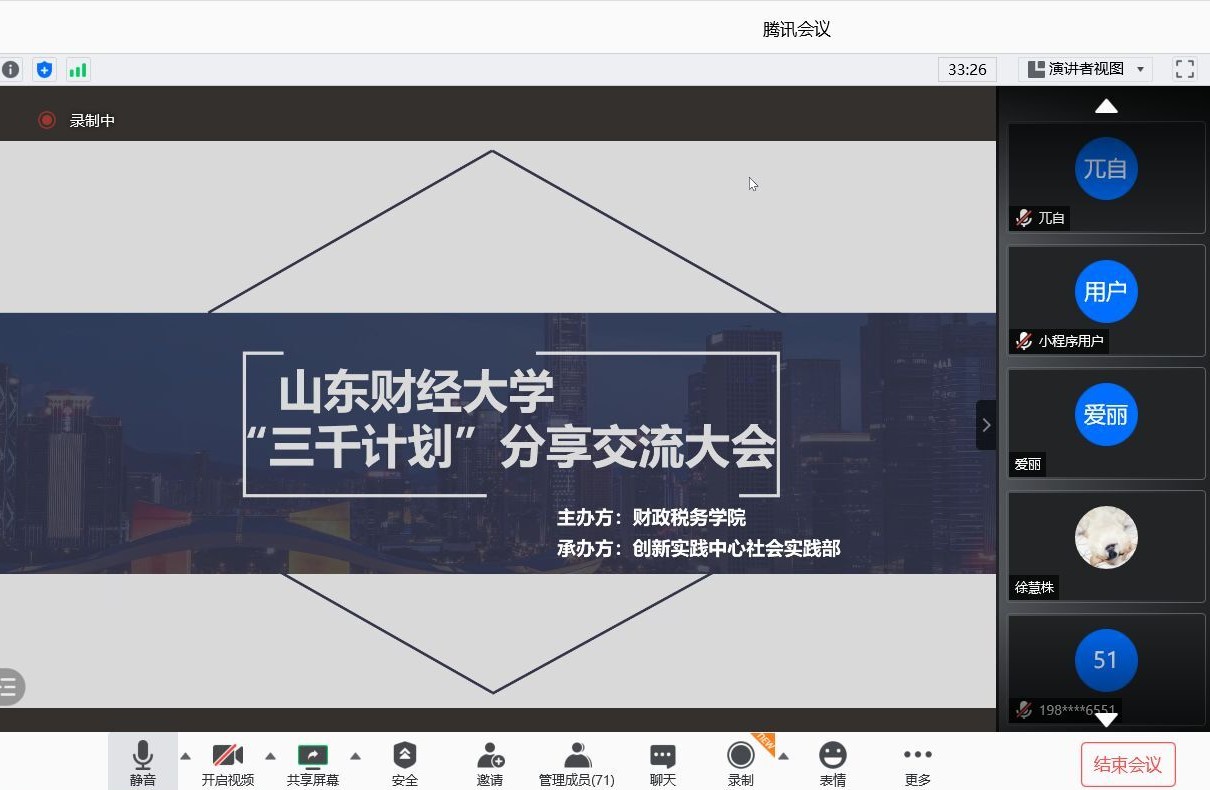The image size is (1210, 790).
Task: Turn on video camera
Action: 228,764
